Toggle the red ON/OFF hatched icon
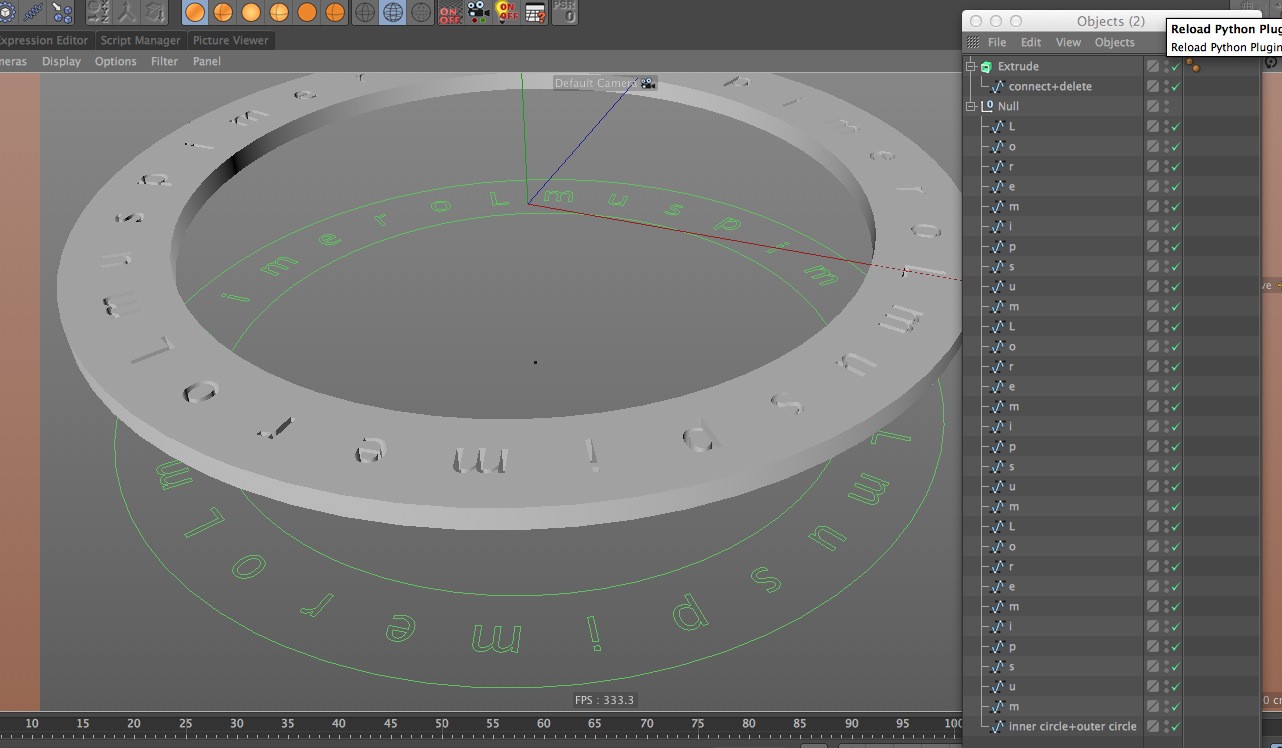1282x748 pixels. click(451, 12)
